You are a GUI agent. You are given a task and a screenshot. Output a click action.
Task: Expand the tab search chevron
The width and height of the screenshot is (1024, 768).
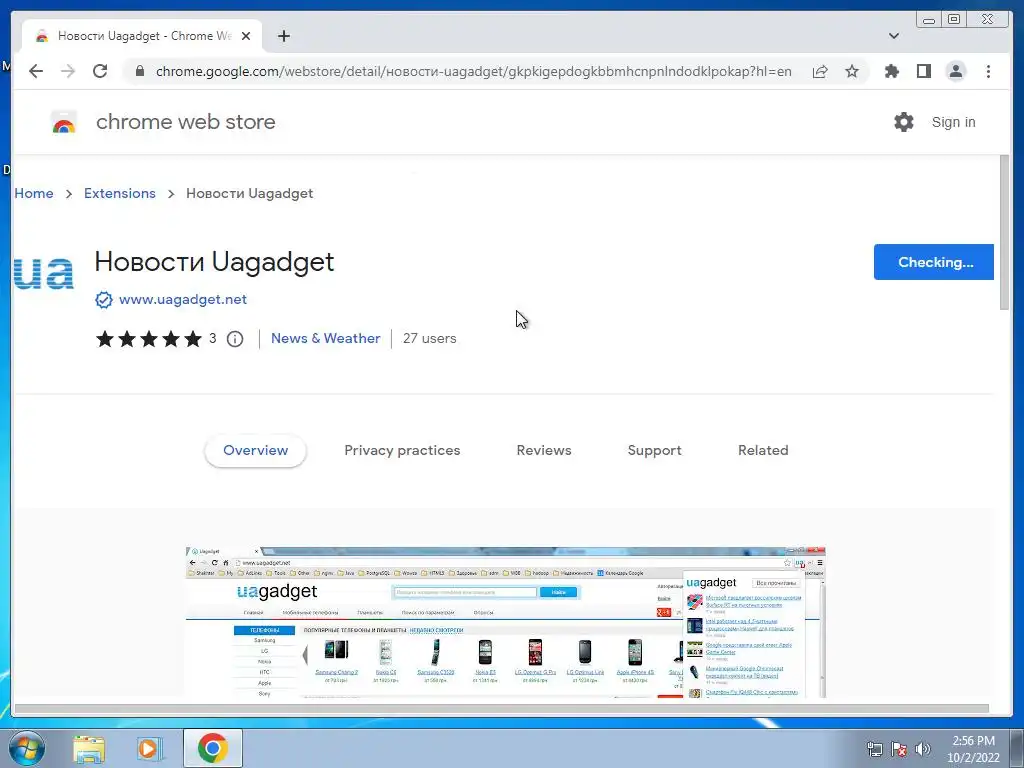coord(894,36)
